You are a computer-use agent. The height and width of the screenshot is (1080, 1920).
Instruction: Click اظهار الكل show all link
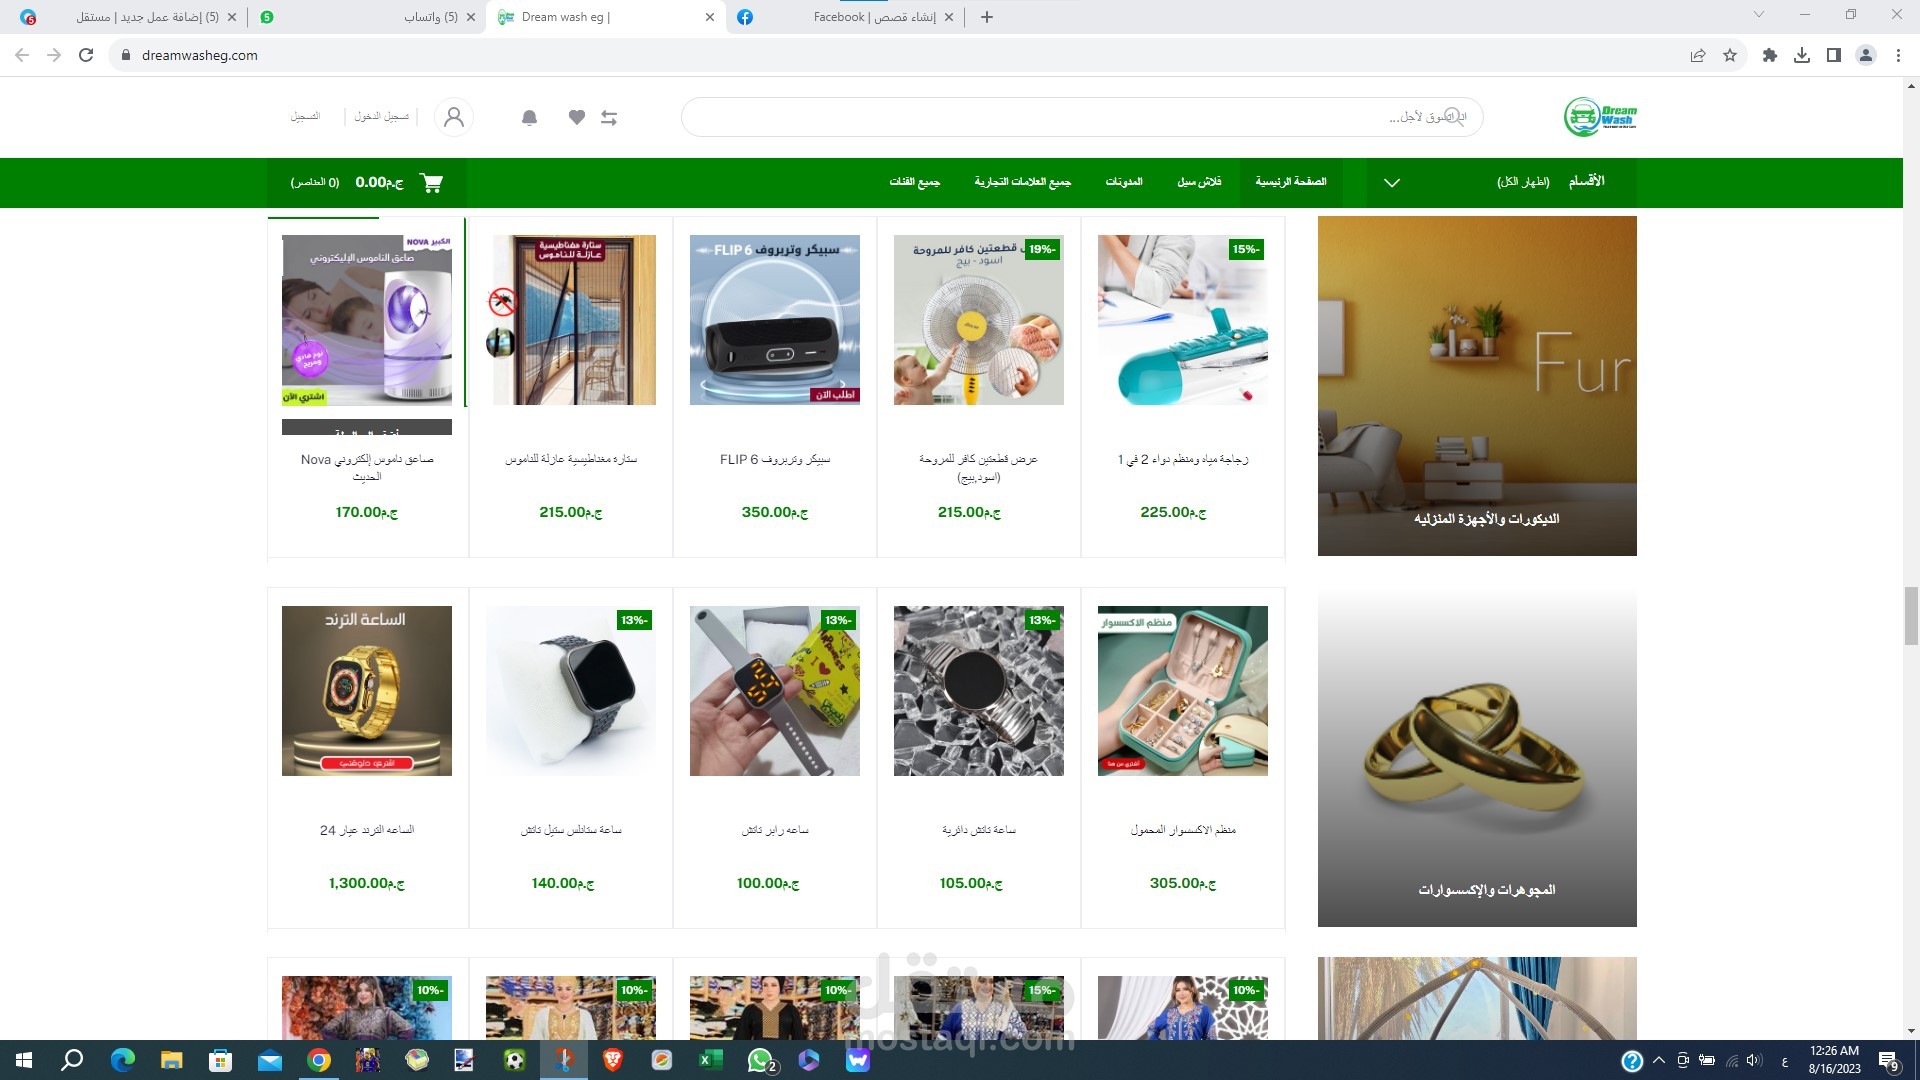[1523, 182]
